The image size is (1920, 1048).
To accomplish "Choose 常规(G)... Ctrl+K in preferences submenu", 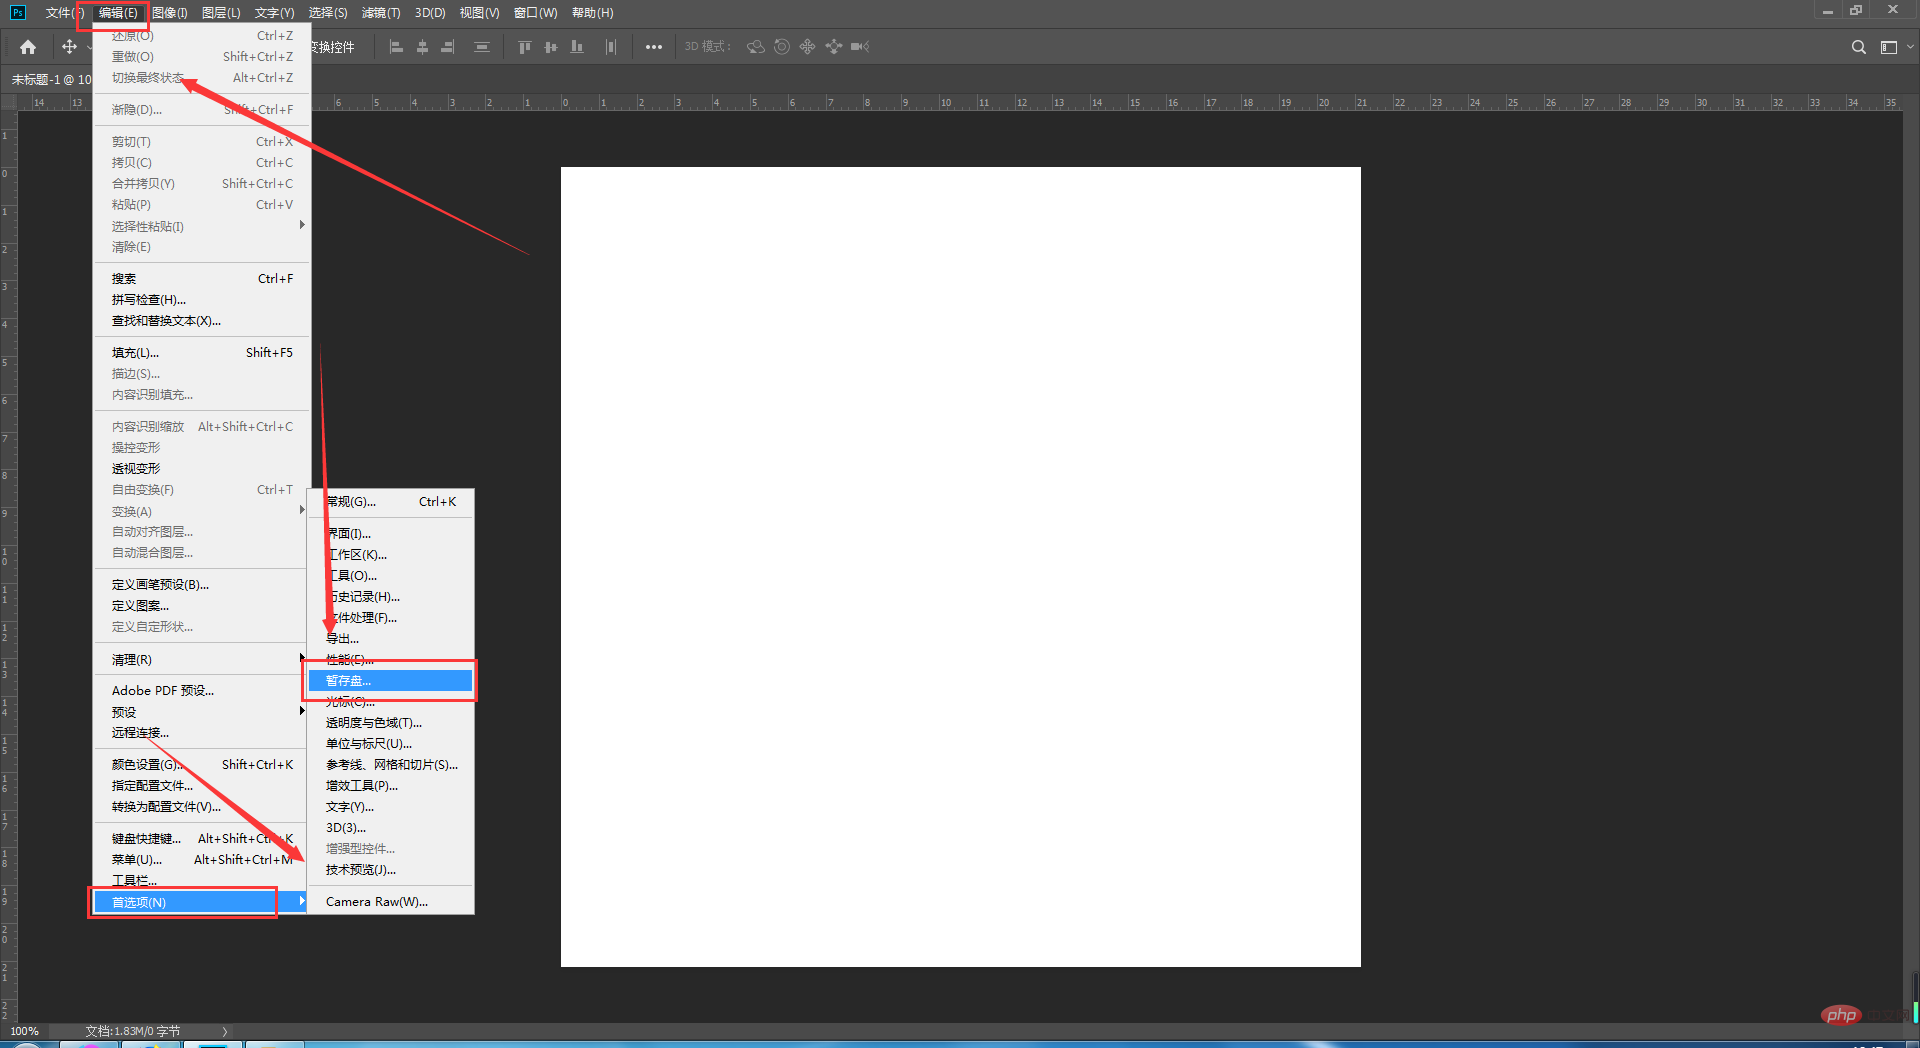I will [390, 502].
